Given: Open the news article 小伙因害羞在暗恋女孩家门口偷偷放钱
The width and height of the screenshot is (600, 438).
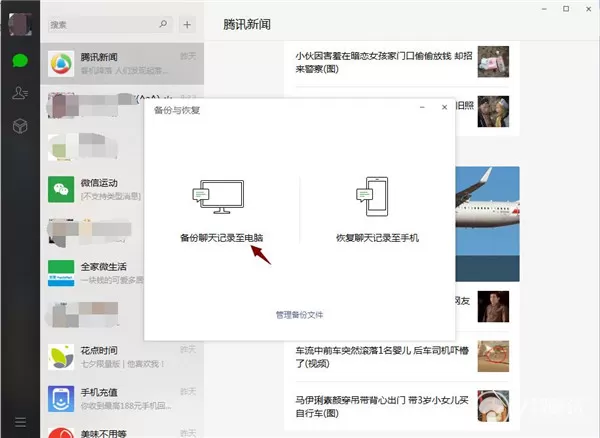Looking at the screenshot, I should [x=384, y=62].
